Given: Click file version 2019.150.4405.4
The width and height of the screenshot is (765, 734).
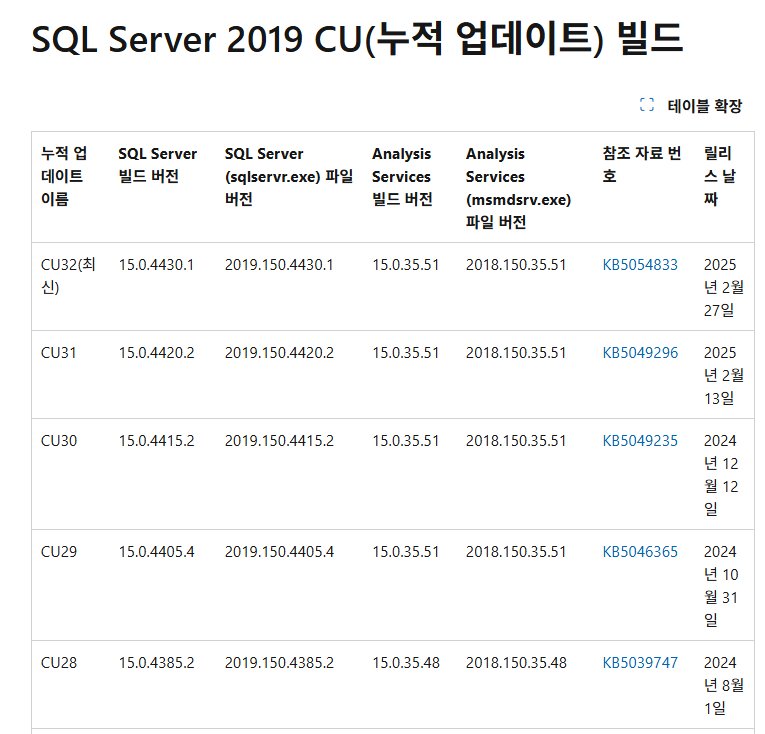Looking at the screenshot, I should [x=279, y=552].
